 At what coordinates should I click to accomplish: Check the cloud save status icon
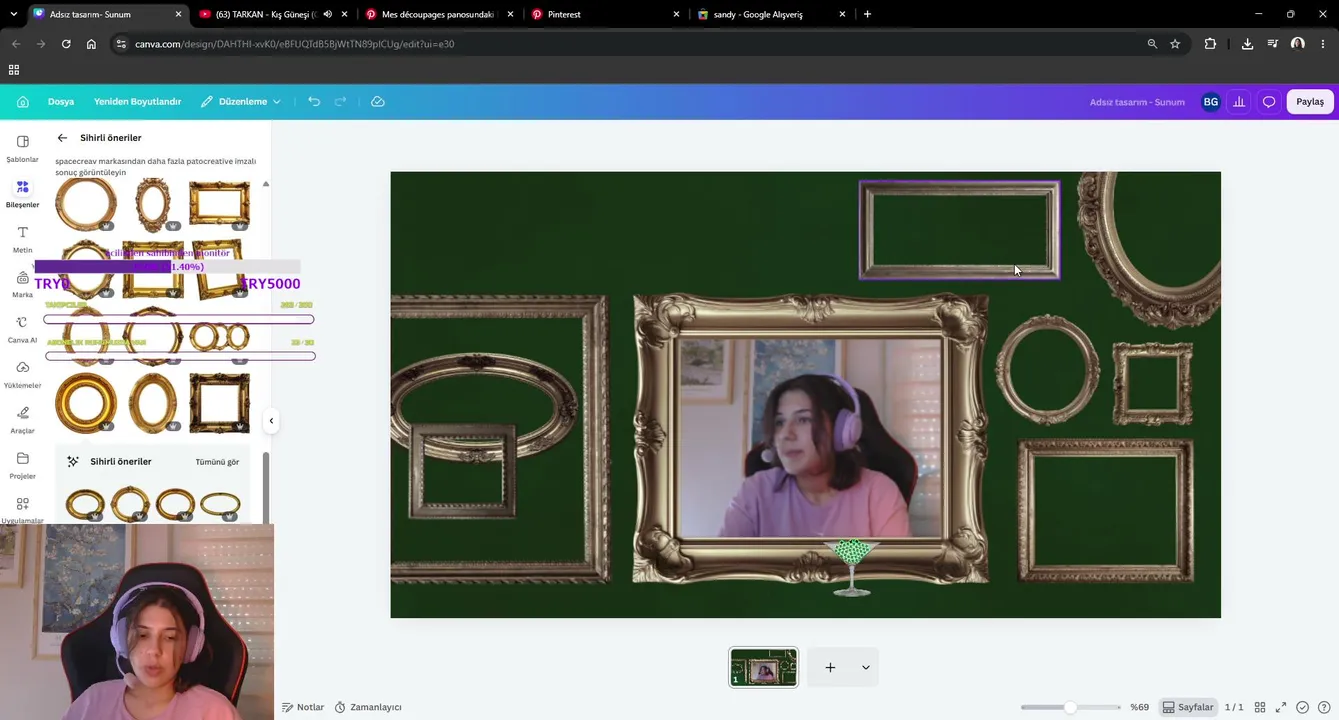(378, 102)
